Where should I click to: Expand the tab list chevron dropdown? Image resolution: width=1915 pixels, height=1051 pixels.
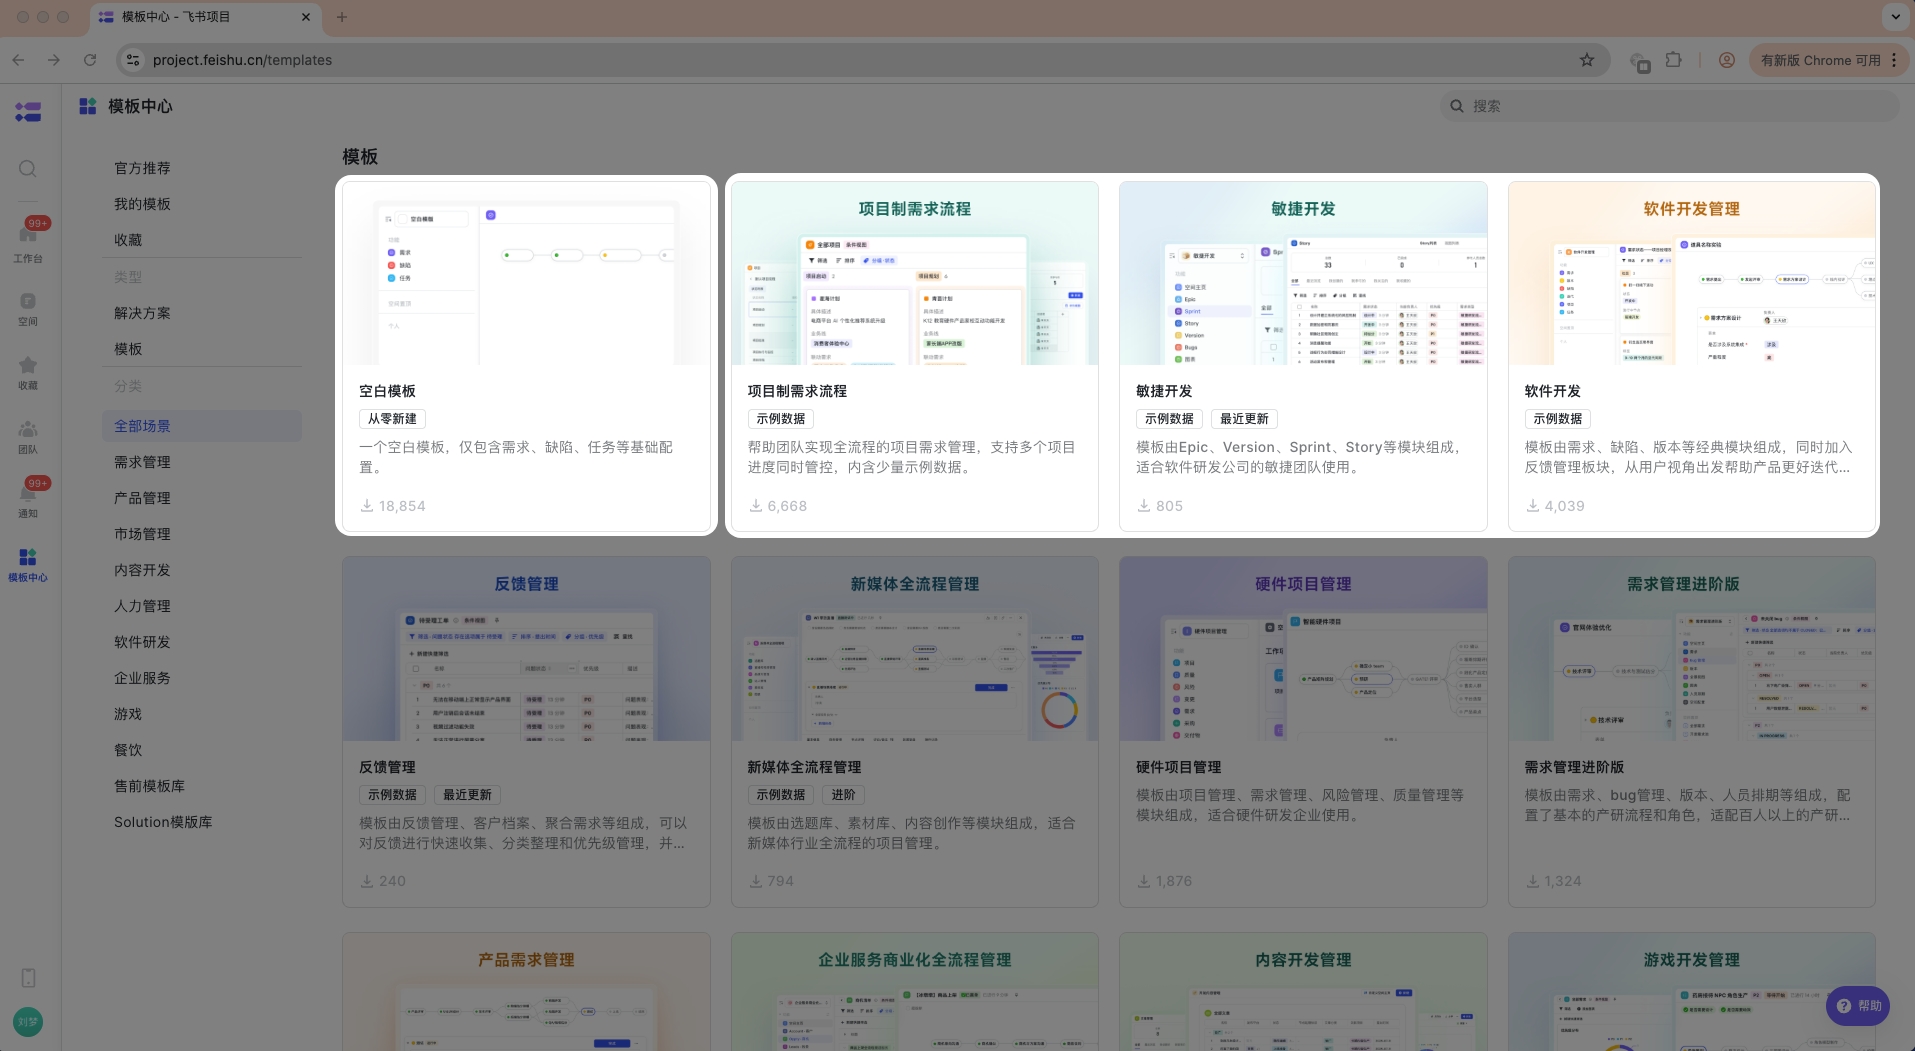(1896, 17)
